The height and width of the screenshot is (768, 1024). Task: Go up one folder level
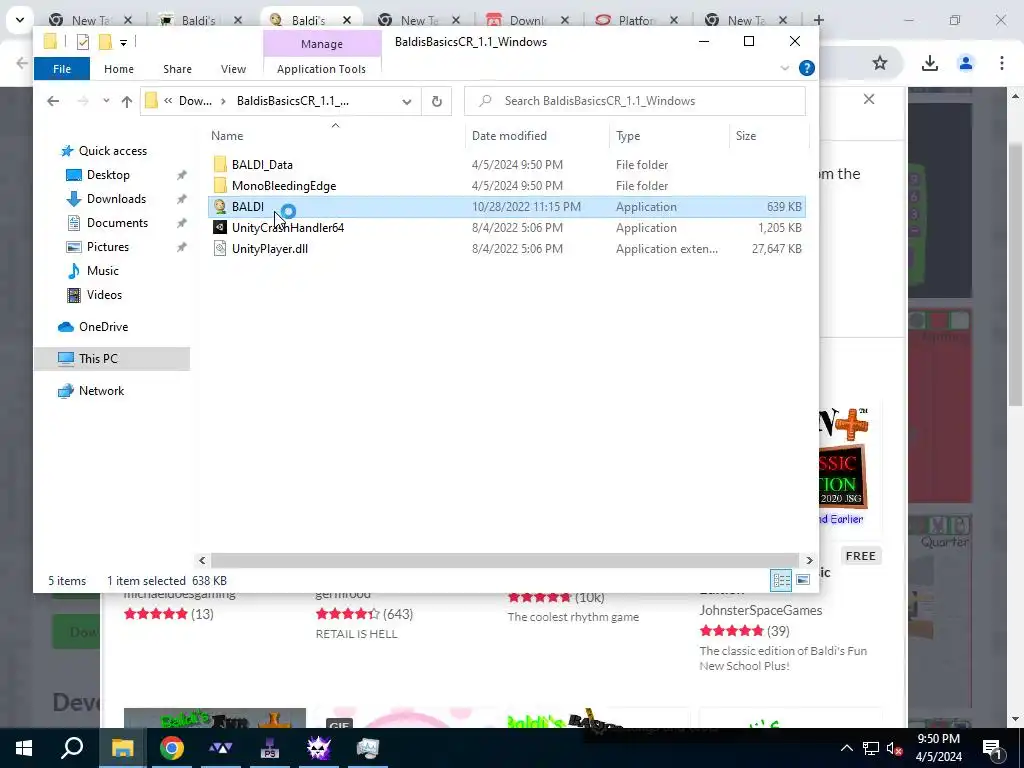point(127,101)
